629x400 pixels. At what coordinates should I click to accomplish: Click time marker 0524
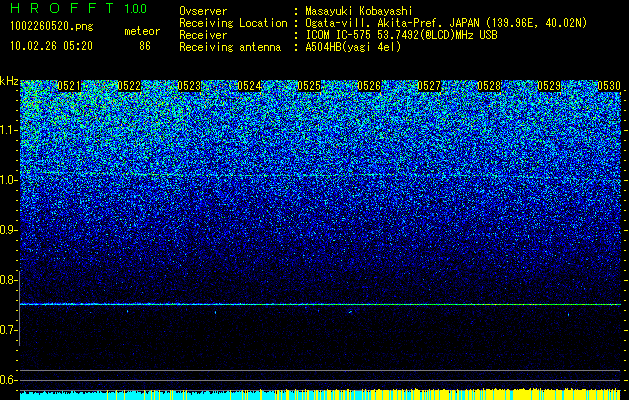pos(249,86)
